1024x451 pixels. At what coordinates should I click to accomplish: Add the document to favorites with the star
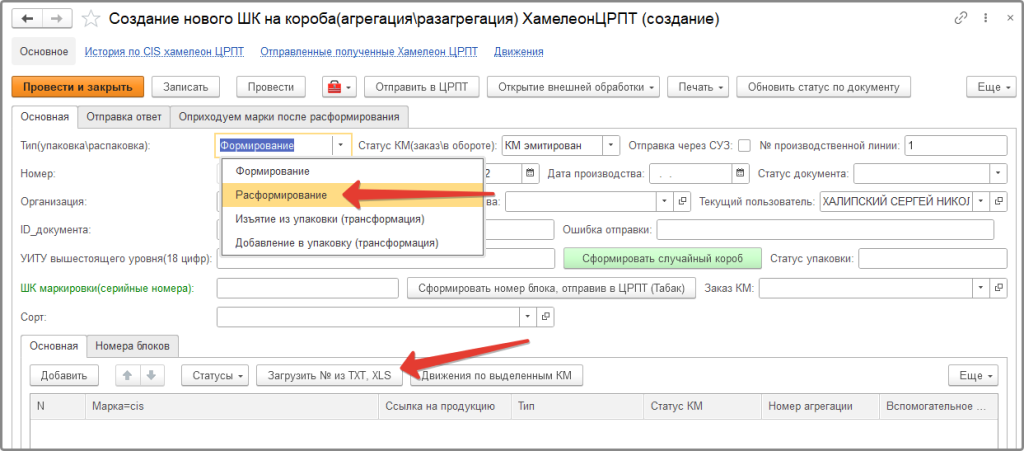(x=91, y=19)
